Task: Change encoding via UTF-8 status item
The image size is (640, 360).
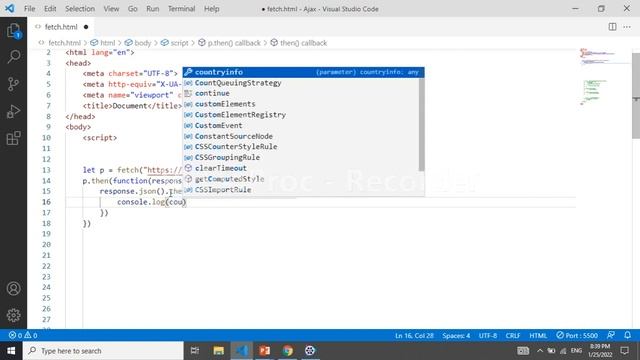Action: [488, 336]
